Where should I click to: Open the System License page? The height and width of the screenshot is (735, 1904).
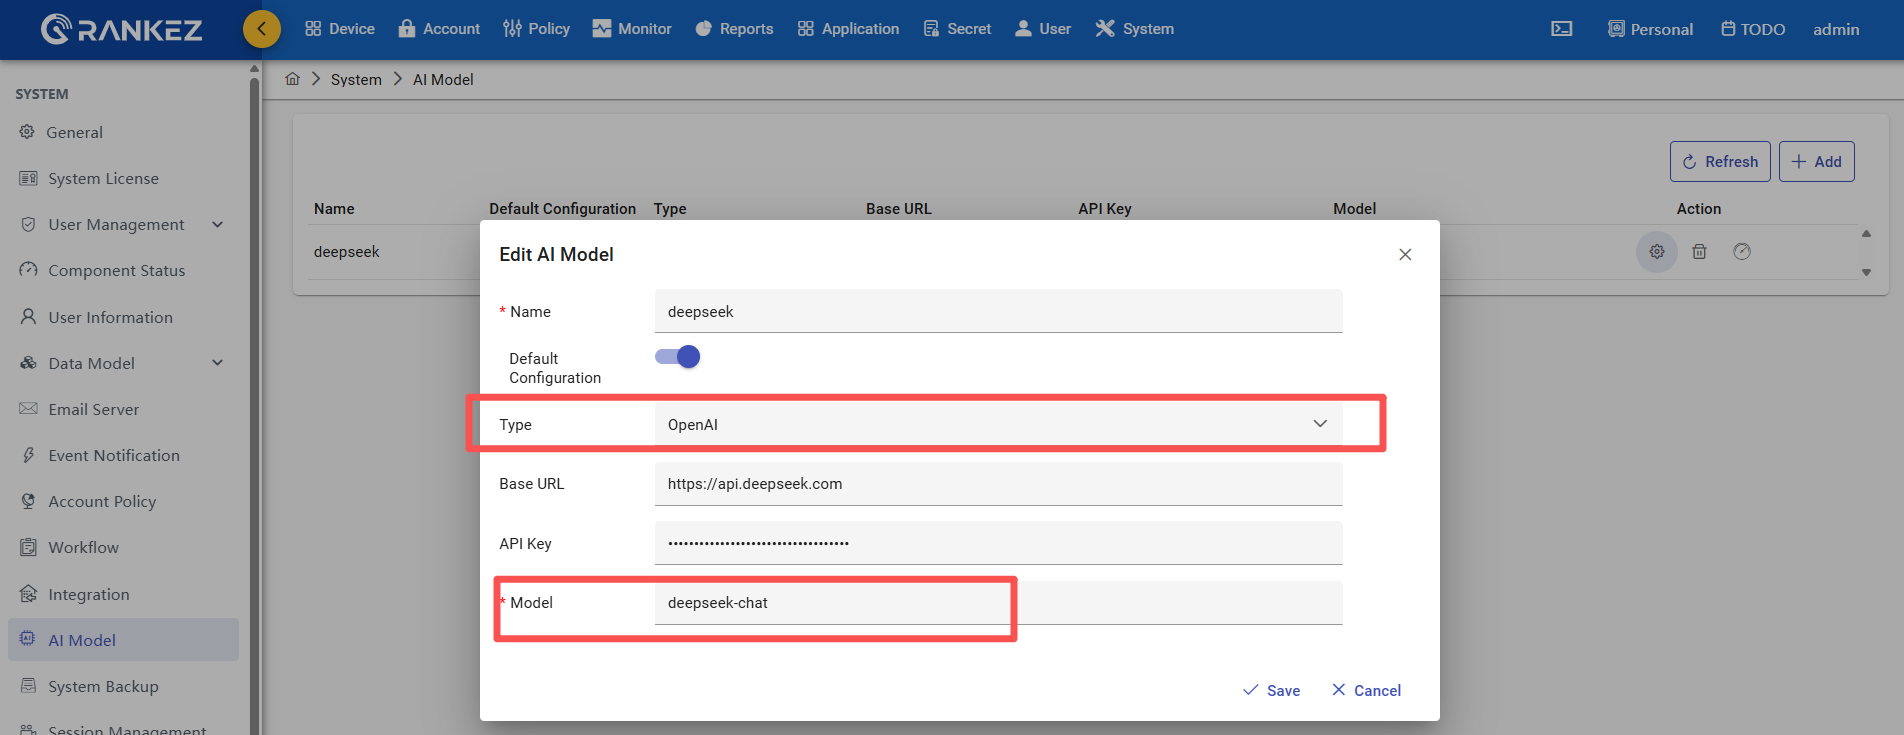tap(104, 178)
